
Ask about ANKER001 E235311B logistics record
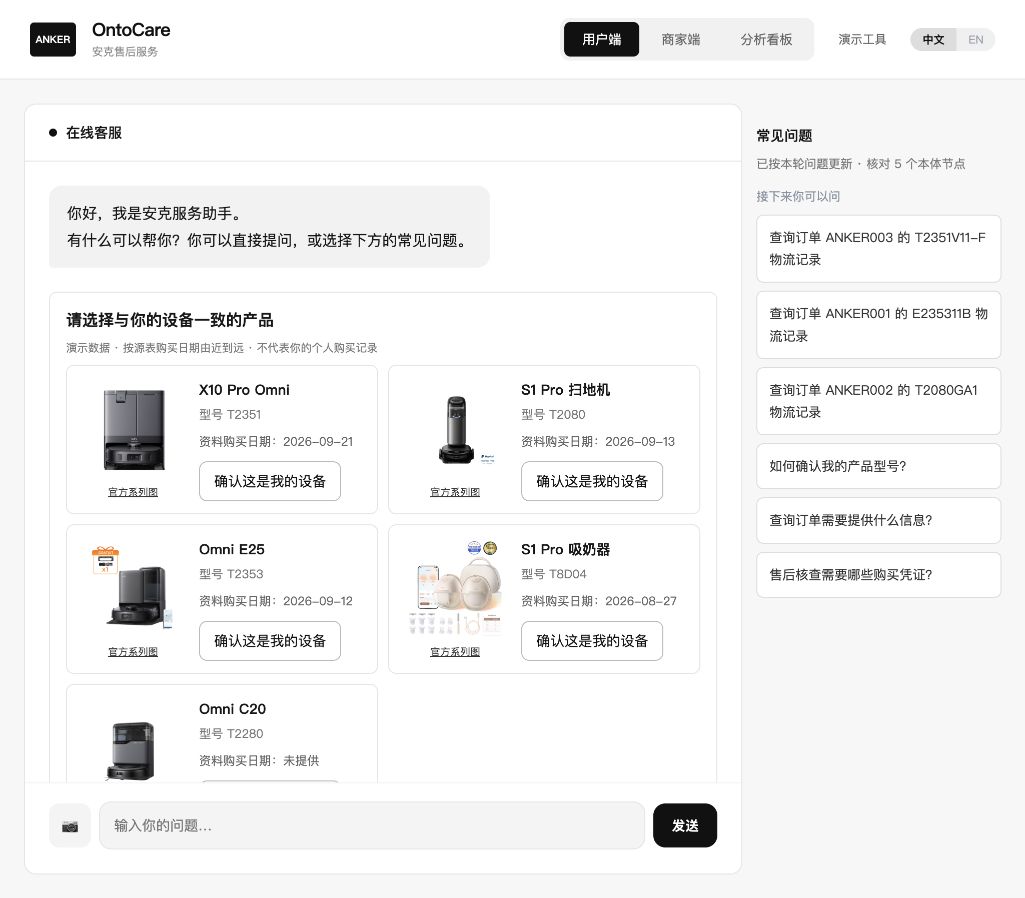click(x=879, y=325)
